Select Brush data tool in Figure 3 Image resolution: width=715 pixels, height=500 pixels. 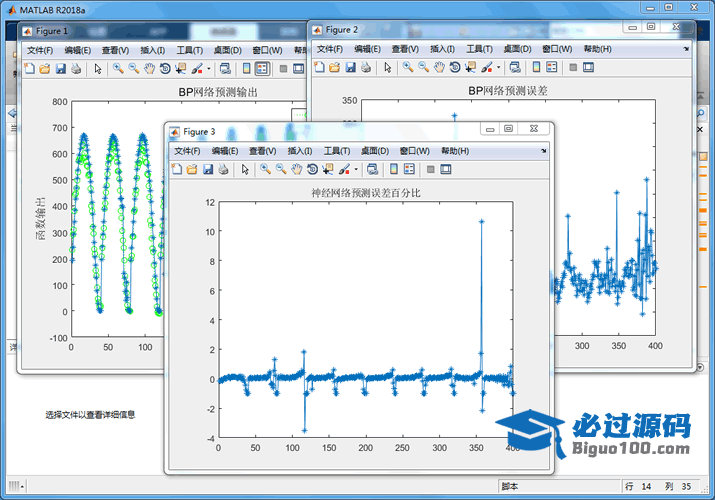coord(344,170)
